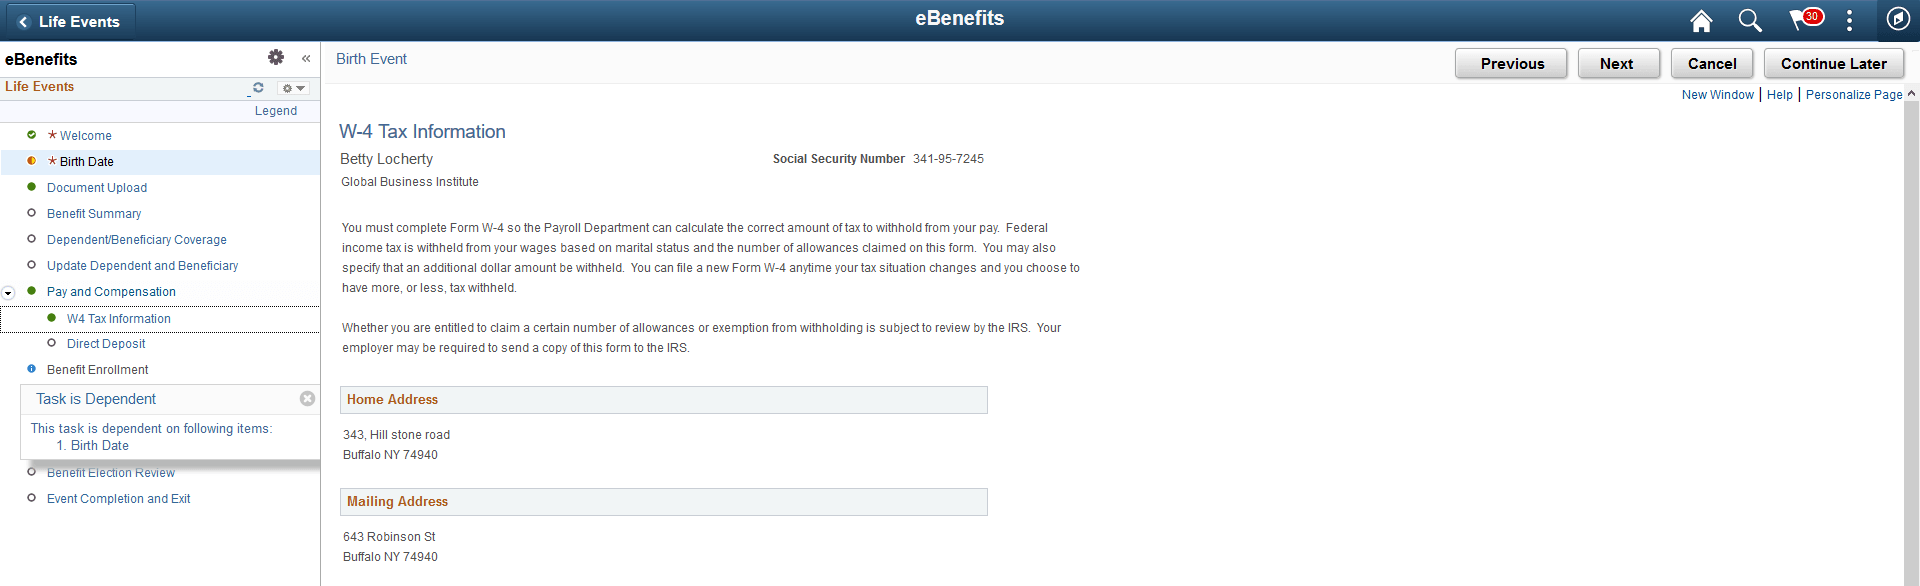The height and width of the screenshot is (586, 1920).
Task: Click the Continue Later button
Action: [x=1834, y=64]
